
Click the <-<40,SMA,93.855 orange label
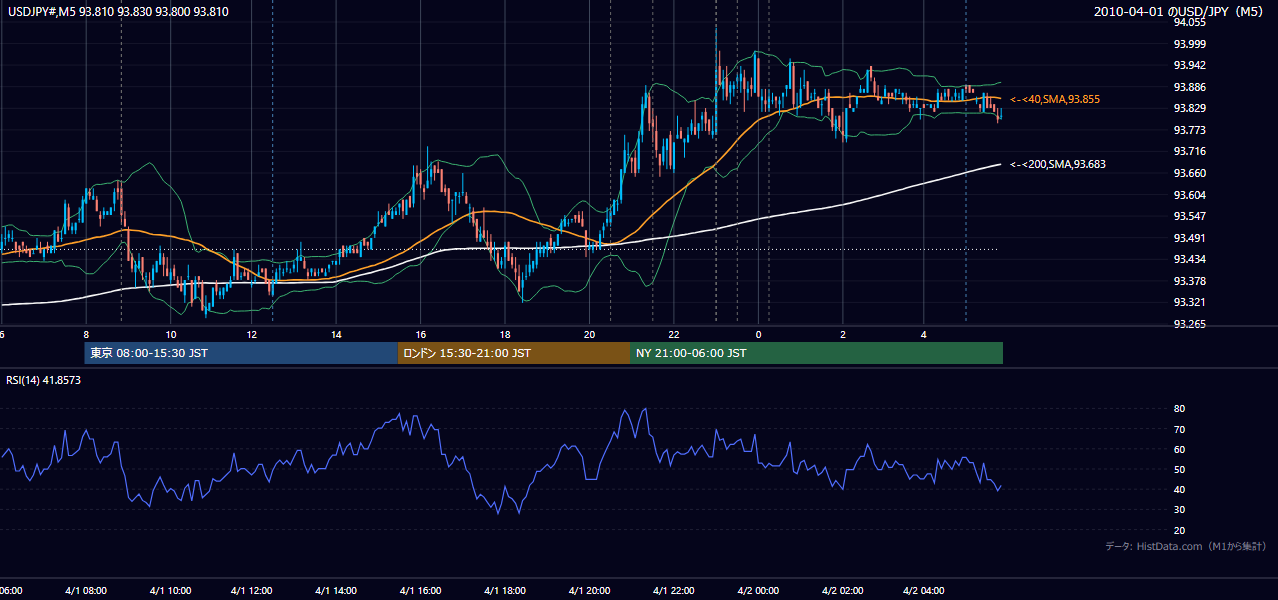(x=1055, y=99)
